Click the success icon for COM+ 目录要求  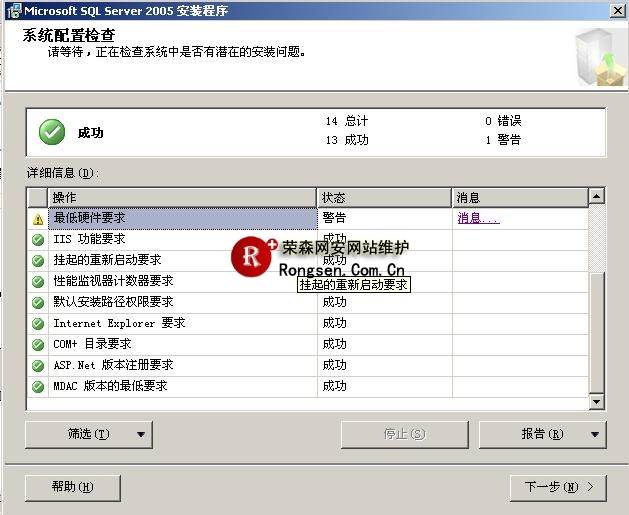coord(38,345)
